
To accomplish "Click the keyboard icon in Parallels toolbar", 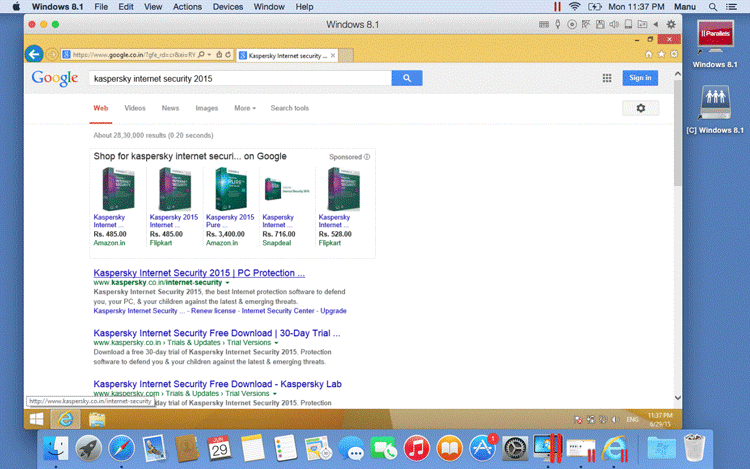I will 544,24.
